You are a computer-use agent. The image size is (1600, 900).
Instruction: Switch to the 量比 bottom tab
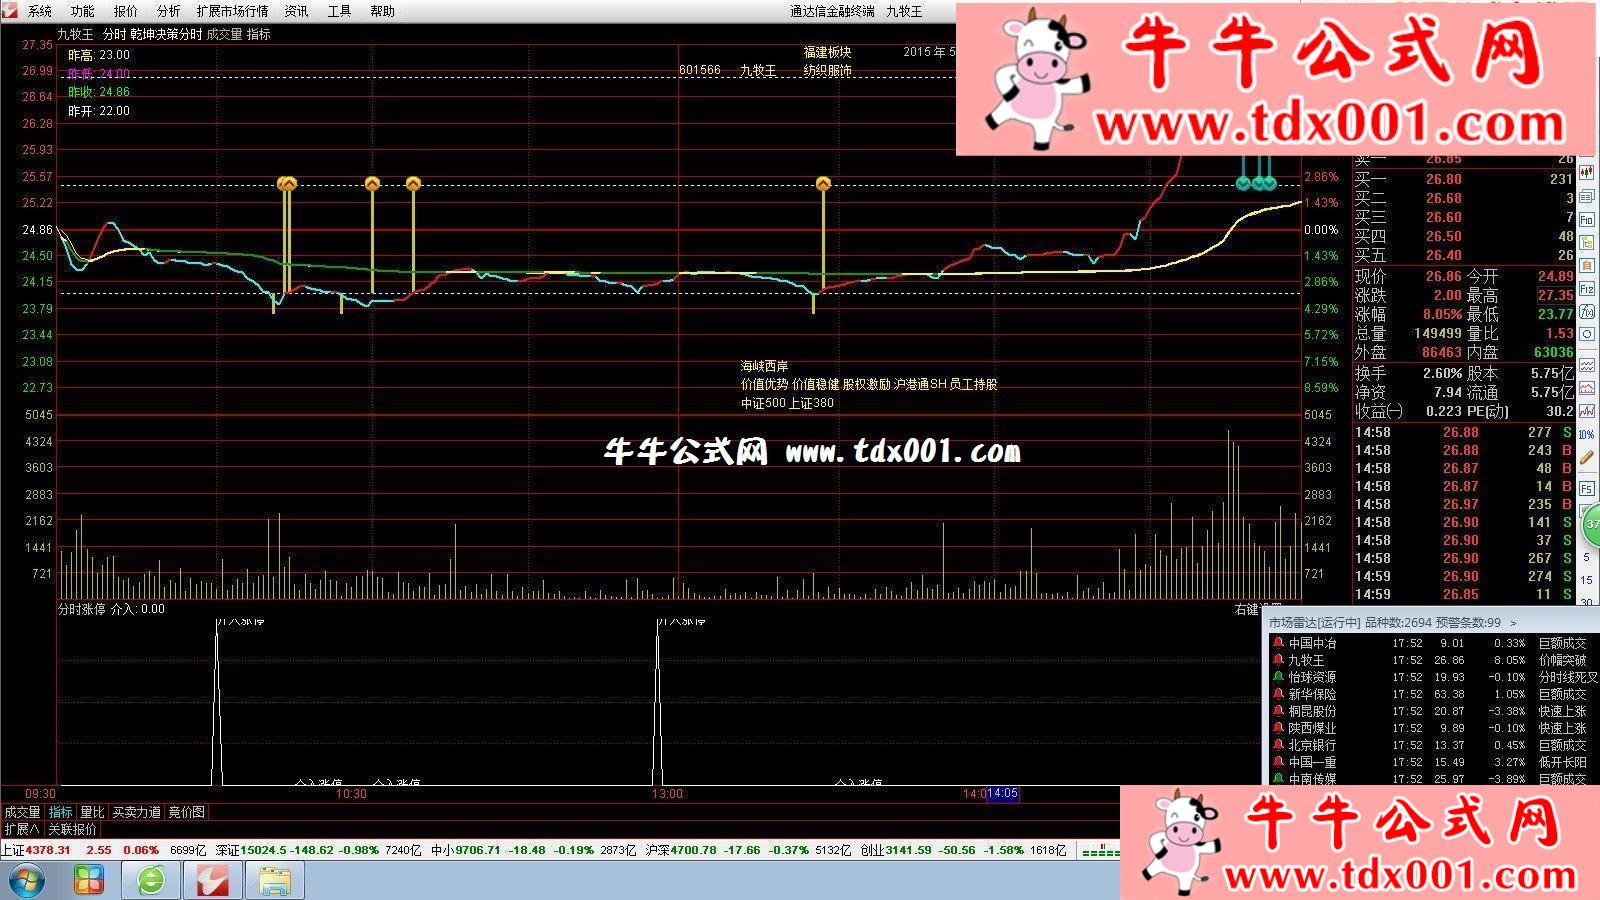click(x=92, y=812)
